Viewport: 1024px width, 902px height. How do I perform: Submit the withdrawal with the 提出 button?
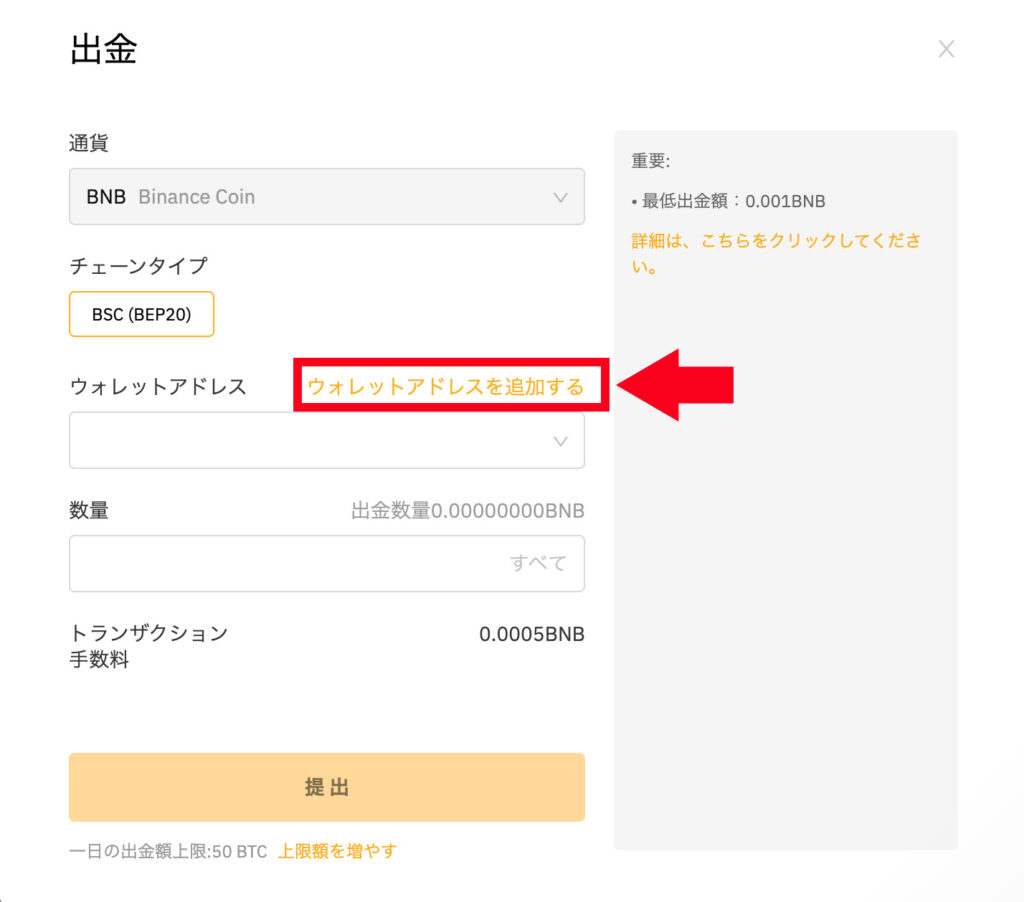[x=327, y=787]
